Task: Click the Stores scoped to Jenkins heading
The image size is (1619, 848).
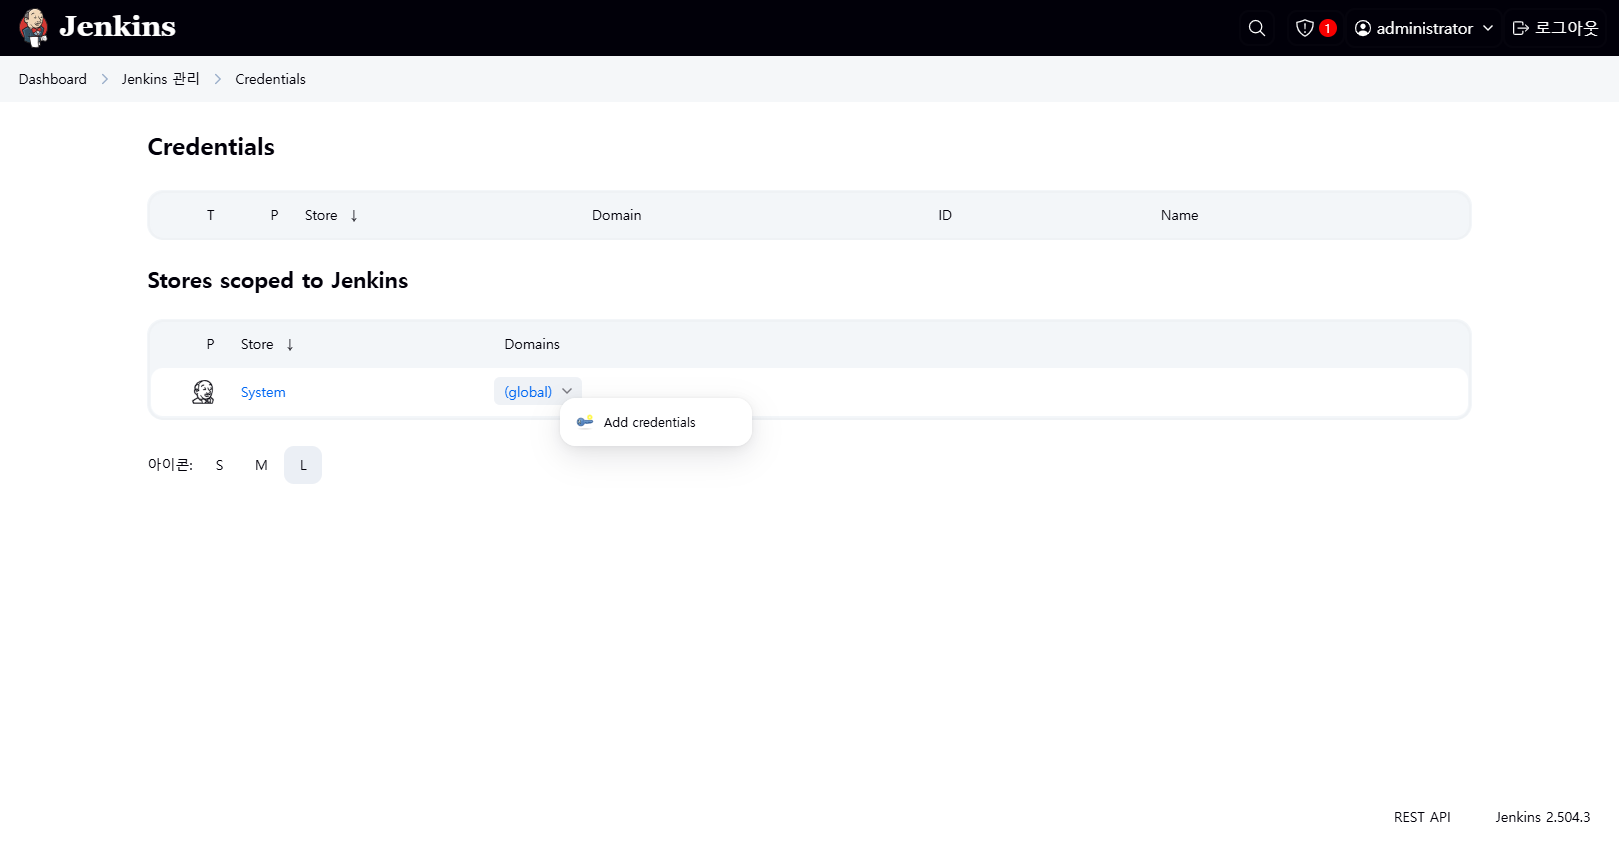Action: click(x=278, y=281)
